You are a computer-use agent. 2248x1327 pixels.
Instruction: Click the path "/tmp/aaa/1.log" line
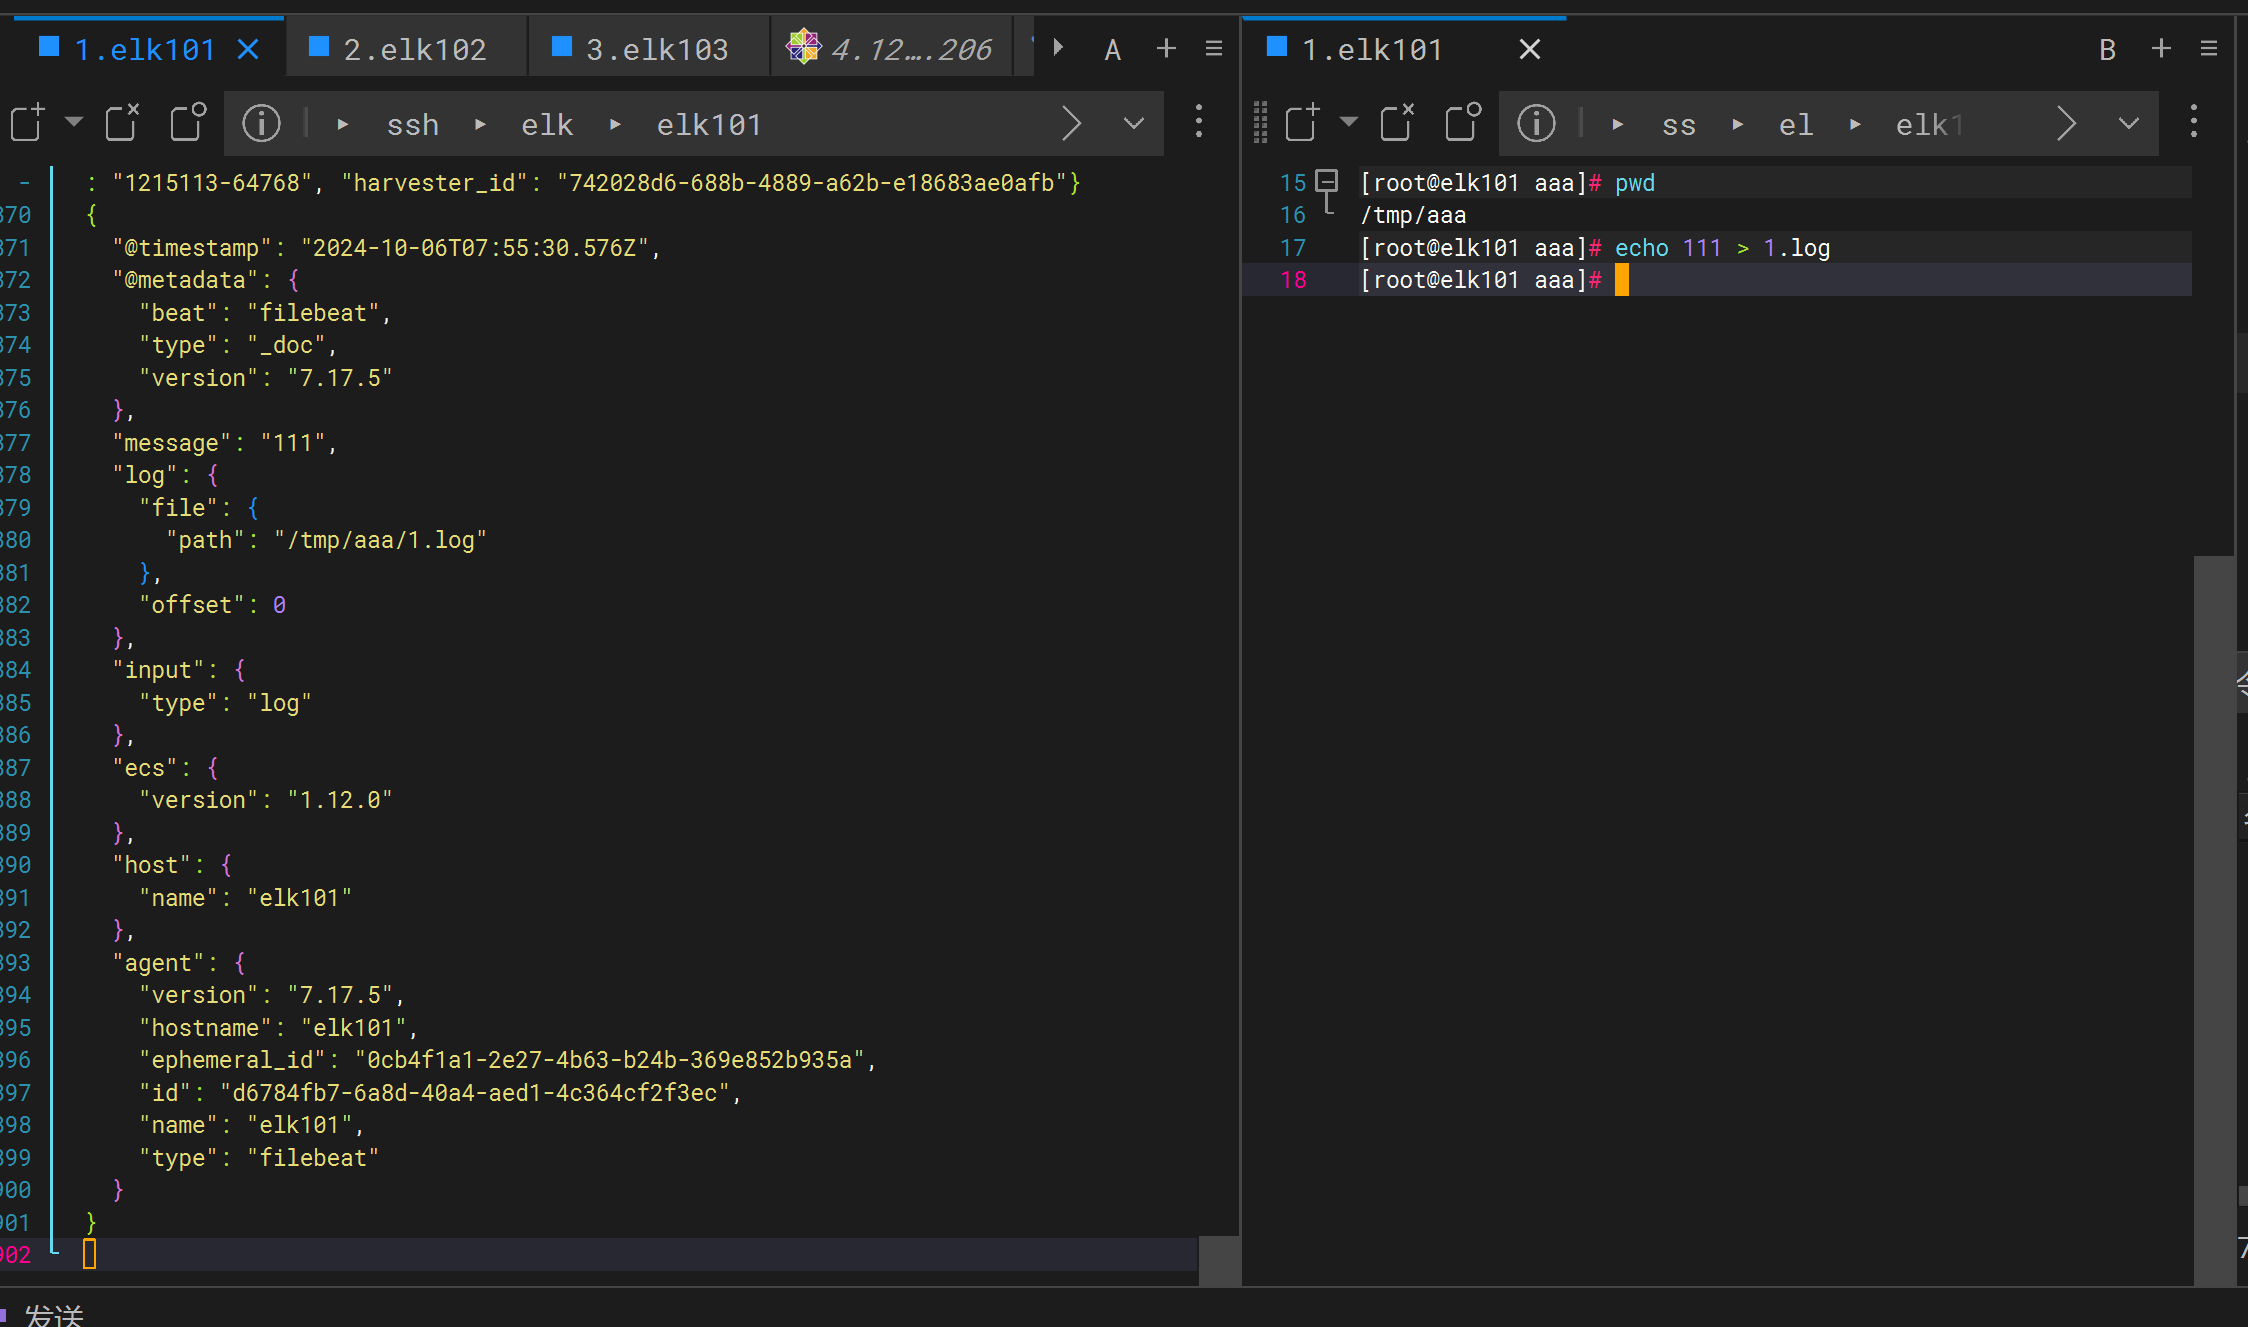point(326,540)
